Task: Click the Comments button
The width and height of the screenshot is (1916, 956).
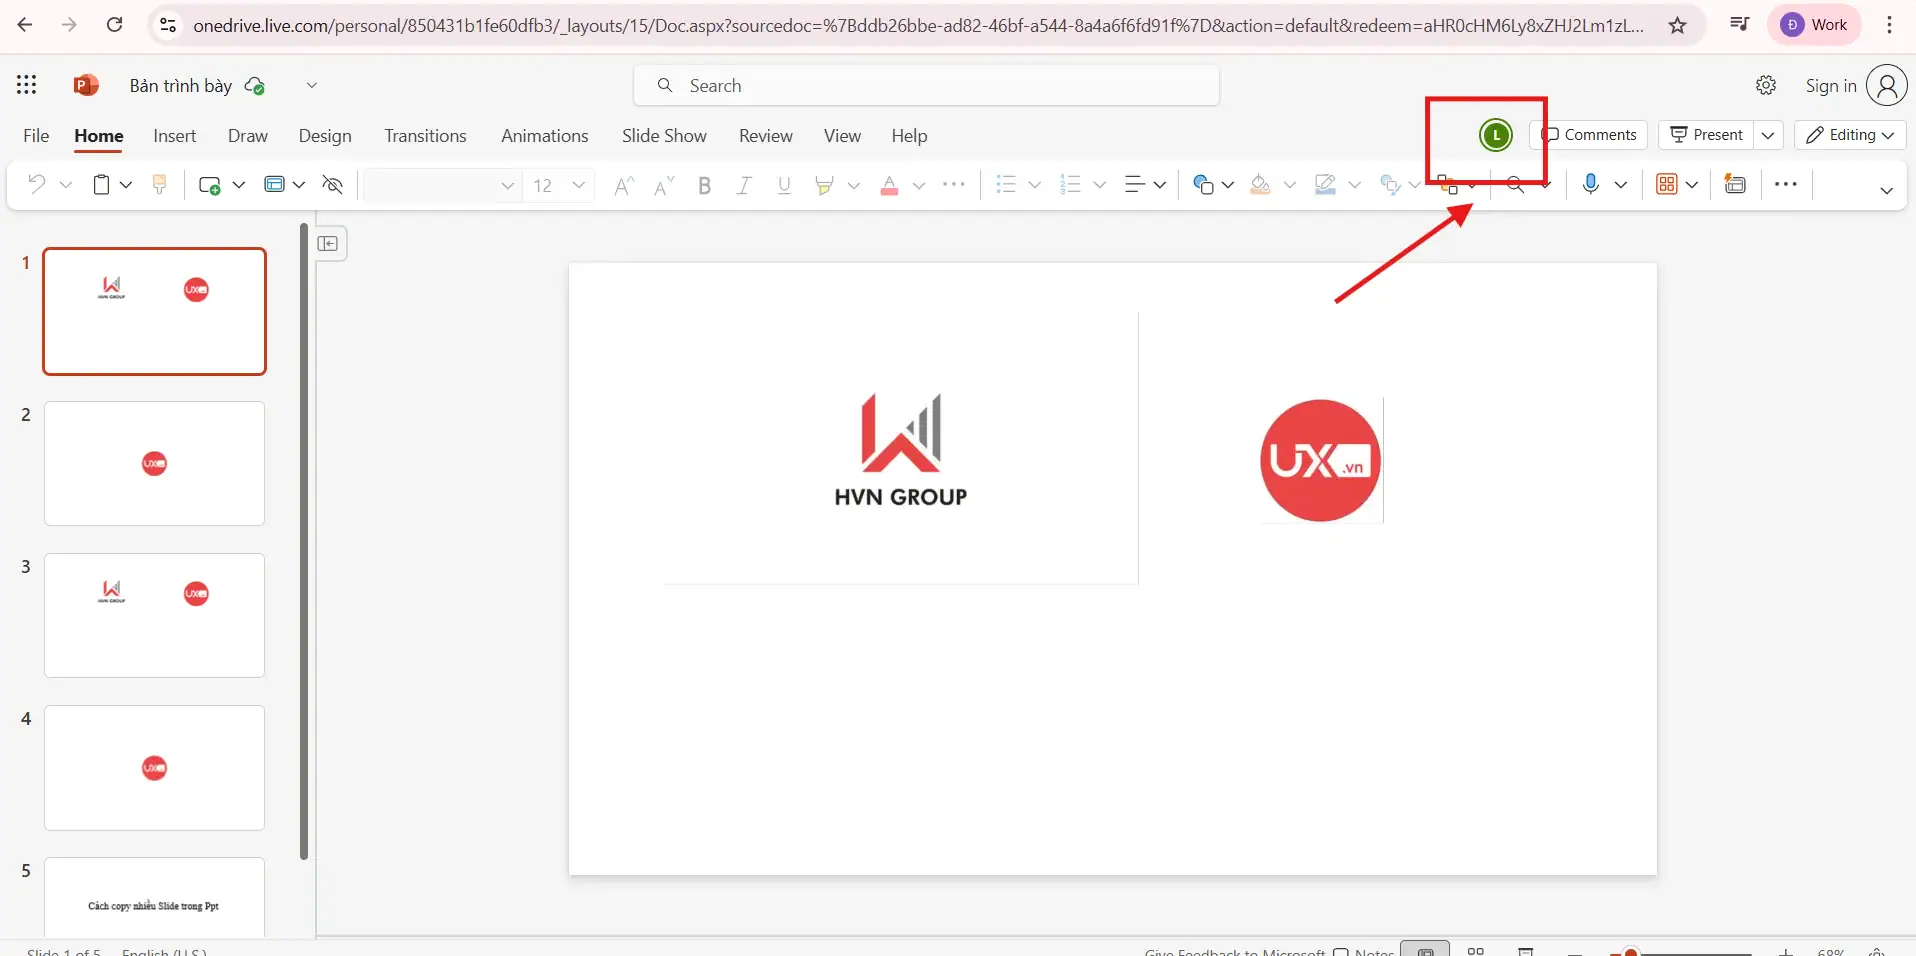Action: [1589, 135]
